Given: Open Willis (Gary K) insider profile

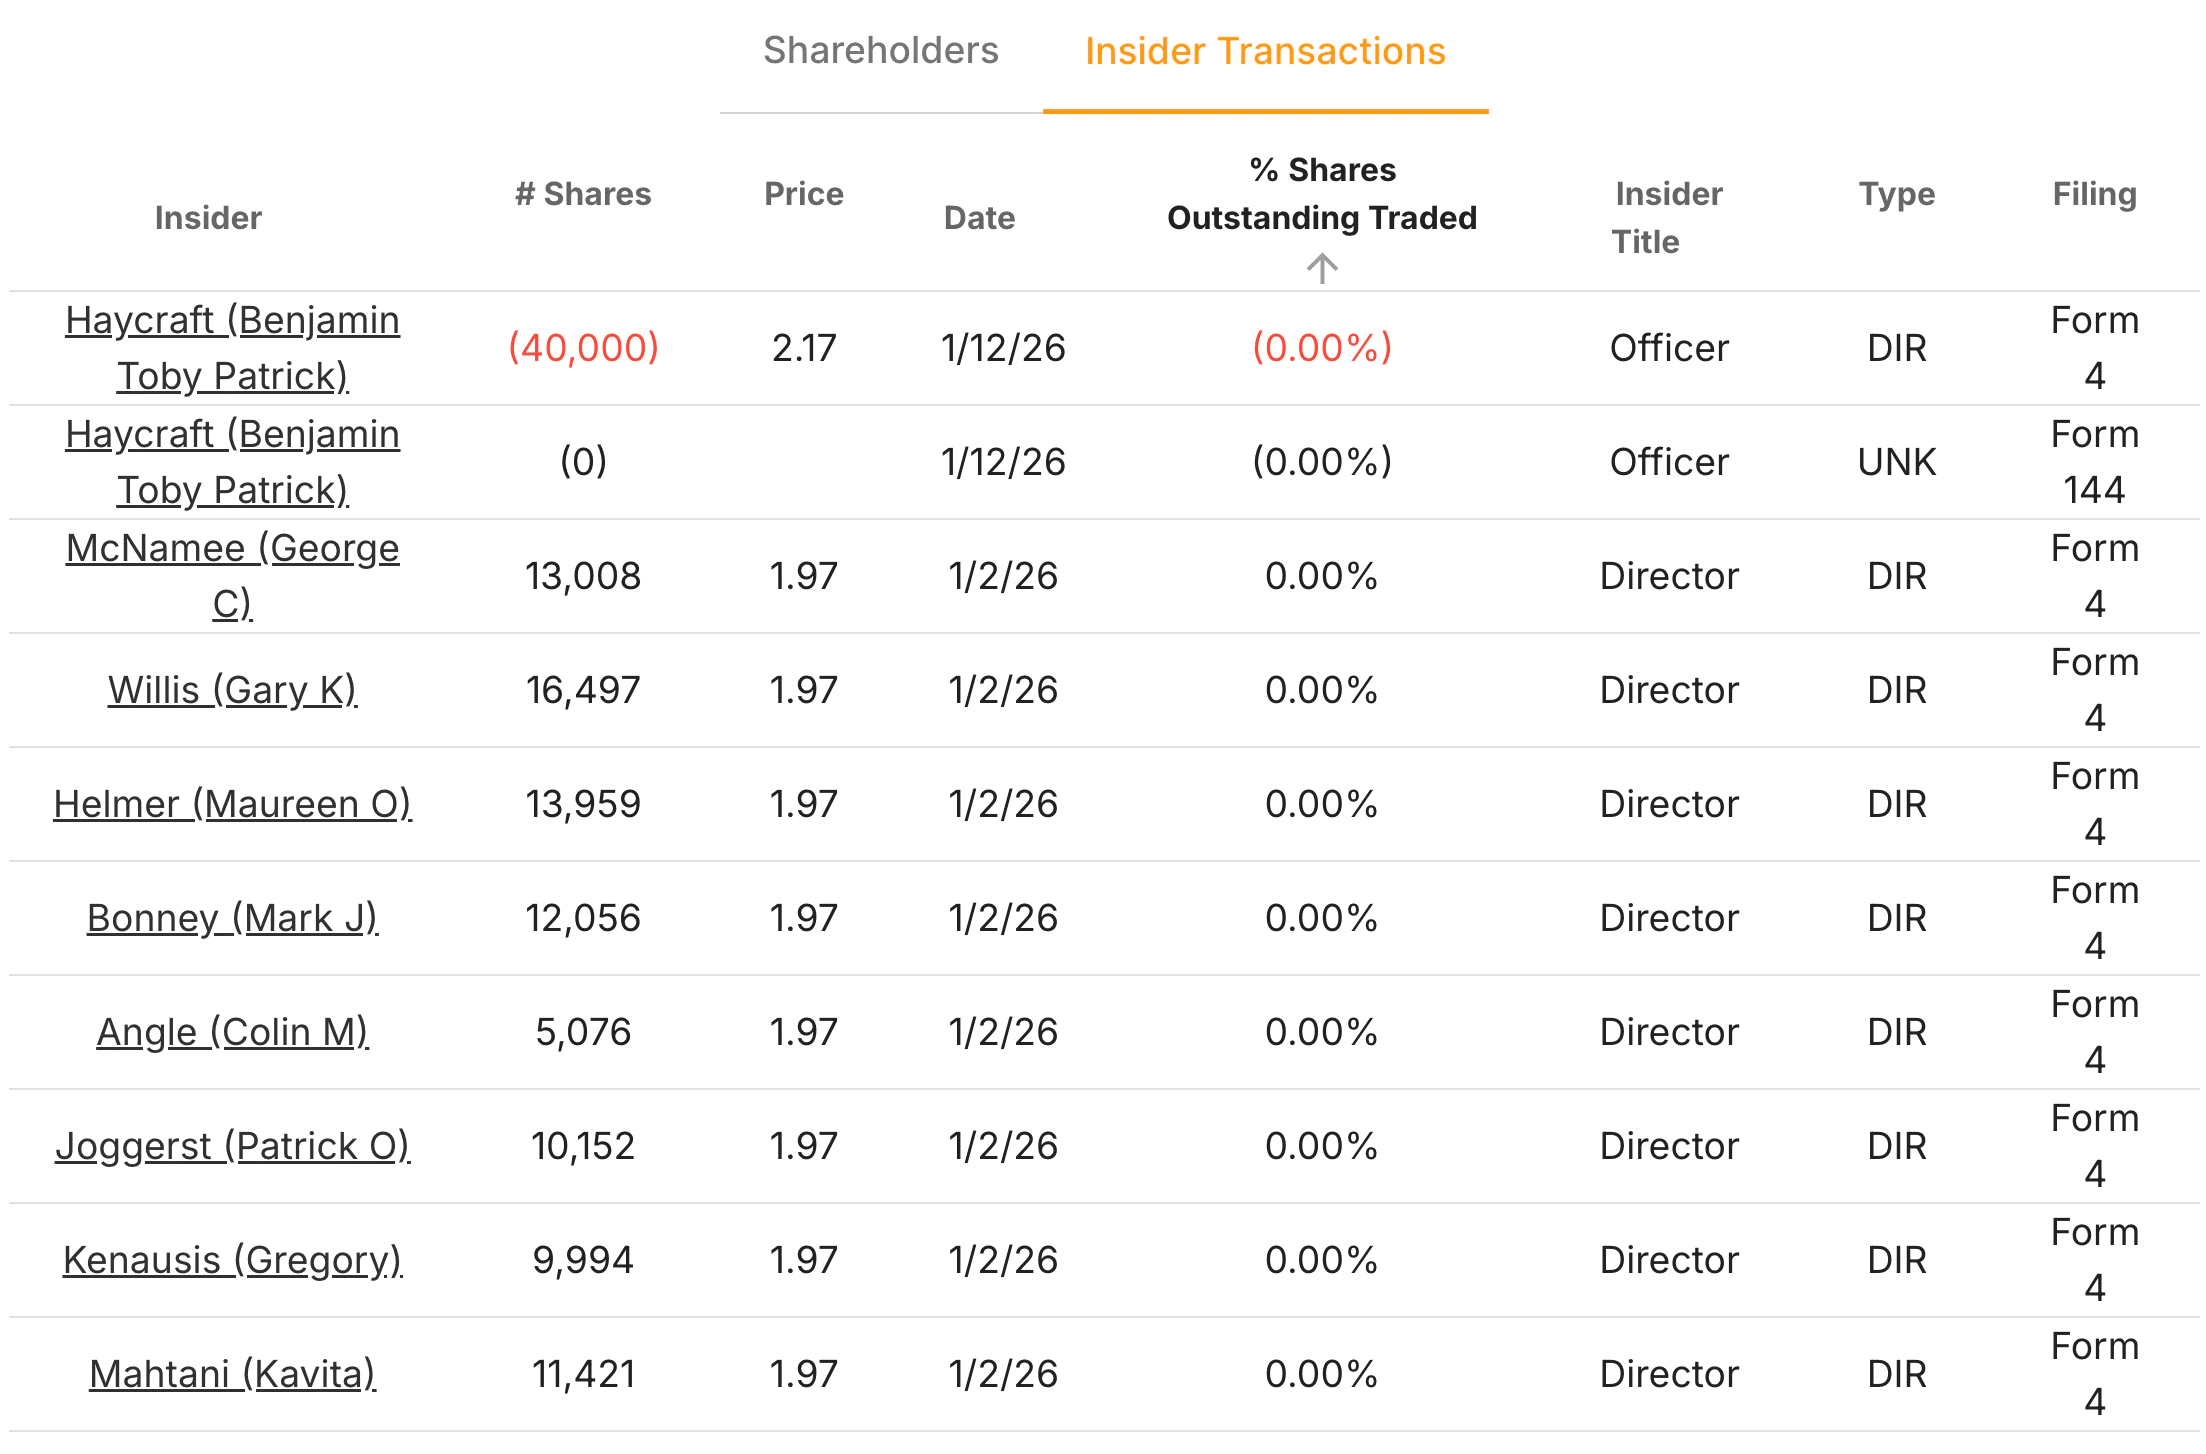Looking at the screenshot, I should point(232,689).
